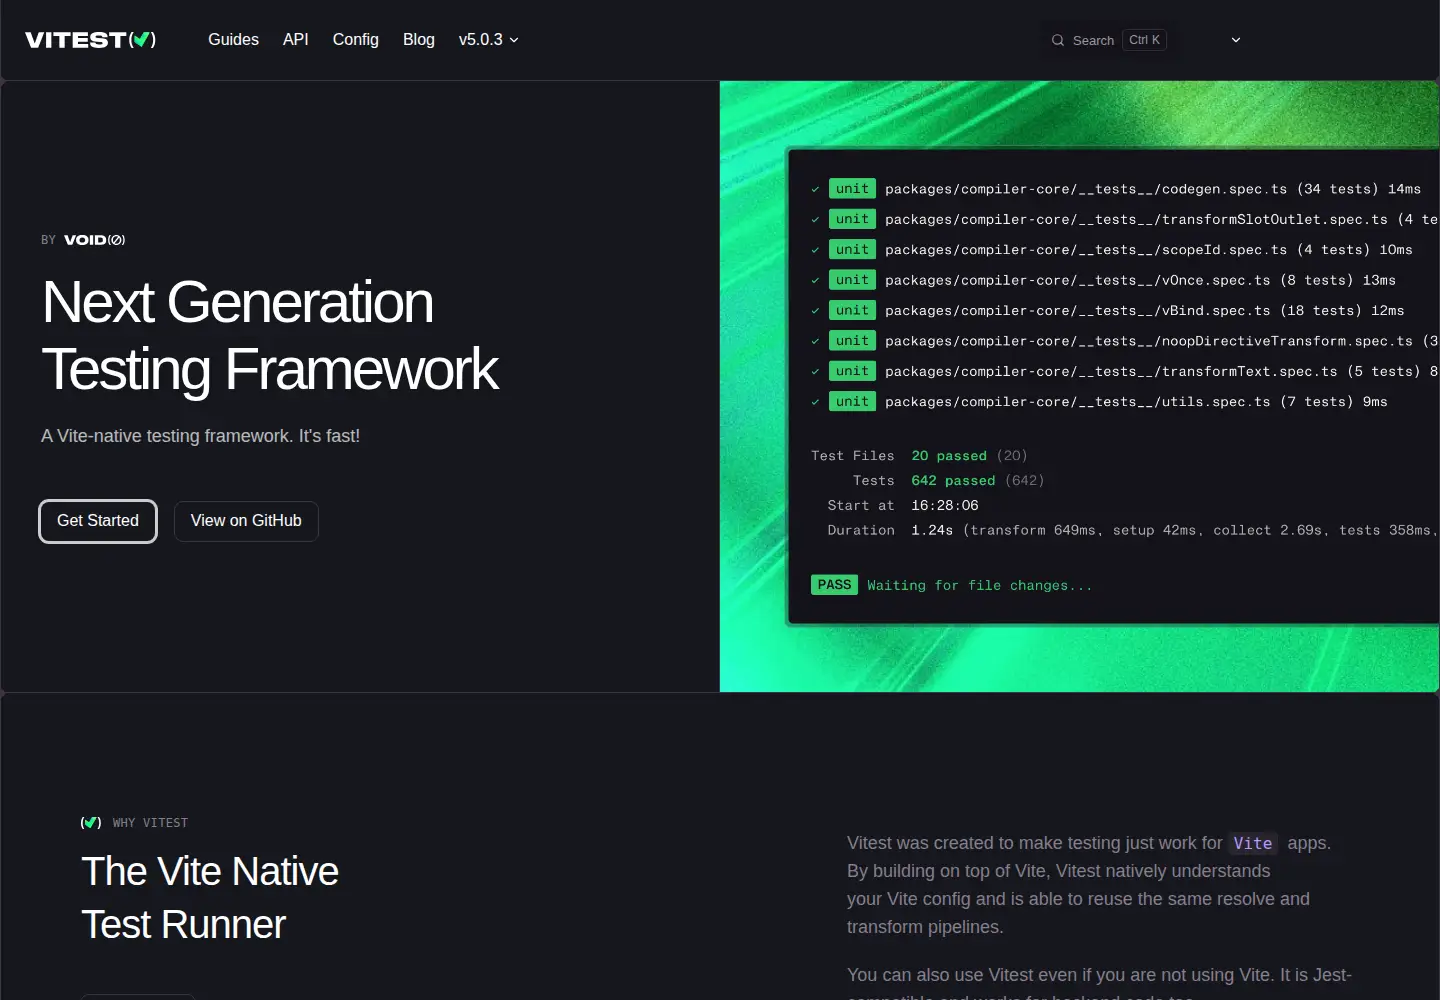Click the '642 passed' tests value
1440x1000 pixels.
[x=953, y=481]
